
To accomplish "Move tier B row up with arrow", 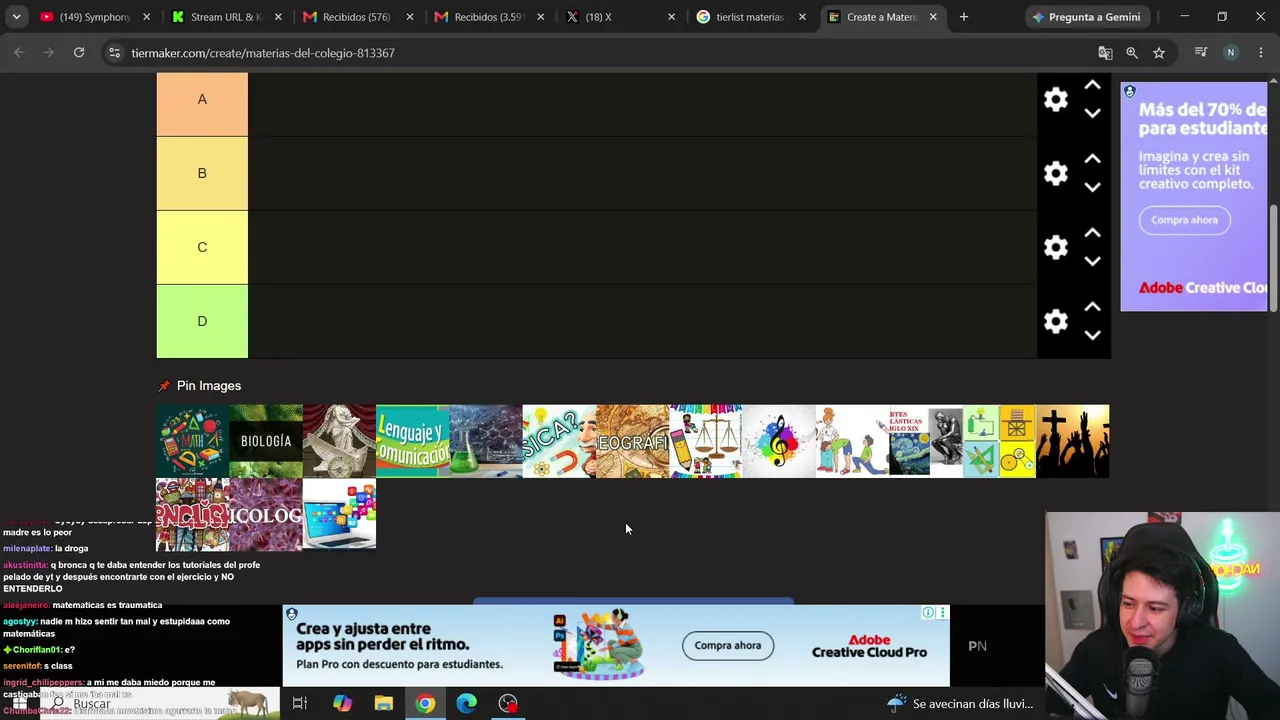I will 1092,159.
